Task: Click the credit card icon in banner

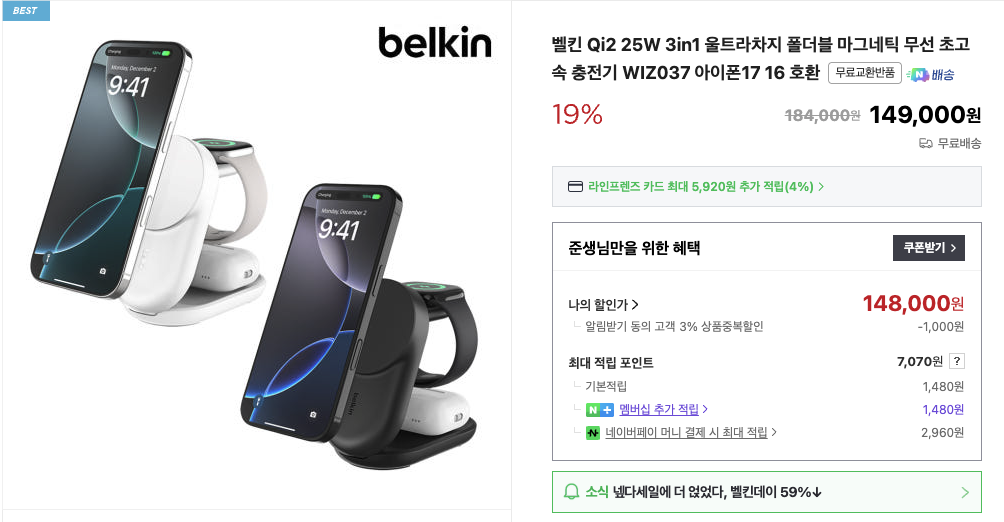Action: click(575, 187)
